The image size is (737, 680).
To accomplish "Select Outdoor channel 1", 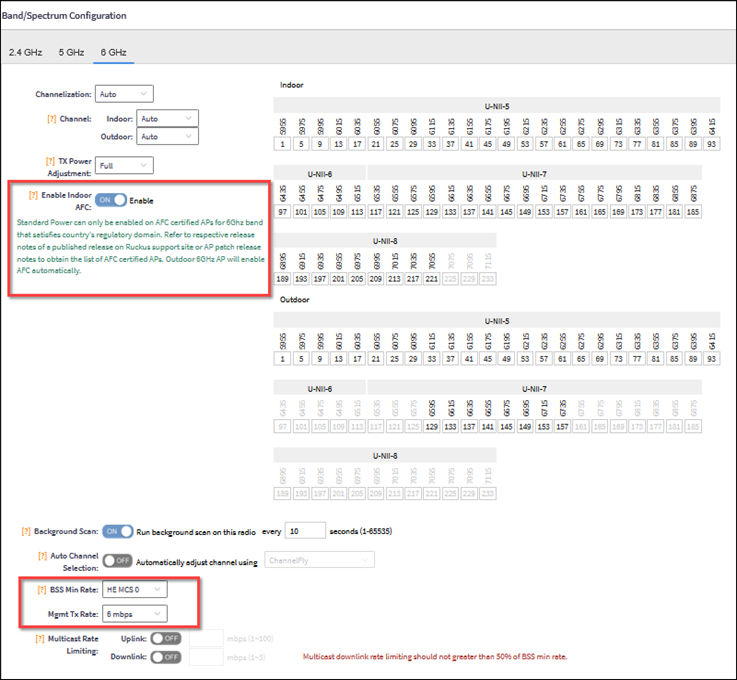I will pos(282,359).
